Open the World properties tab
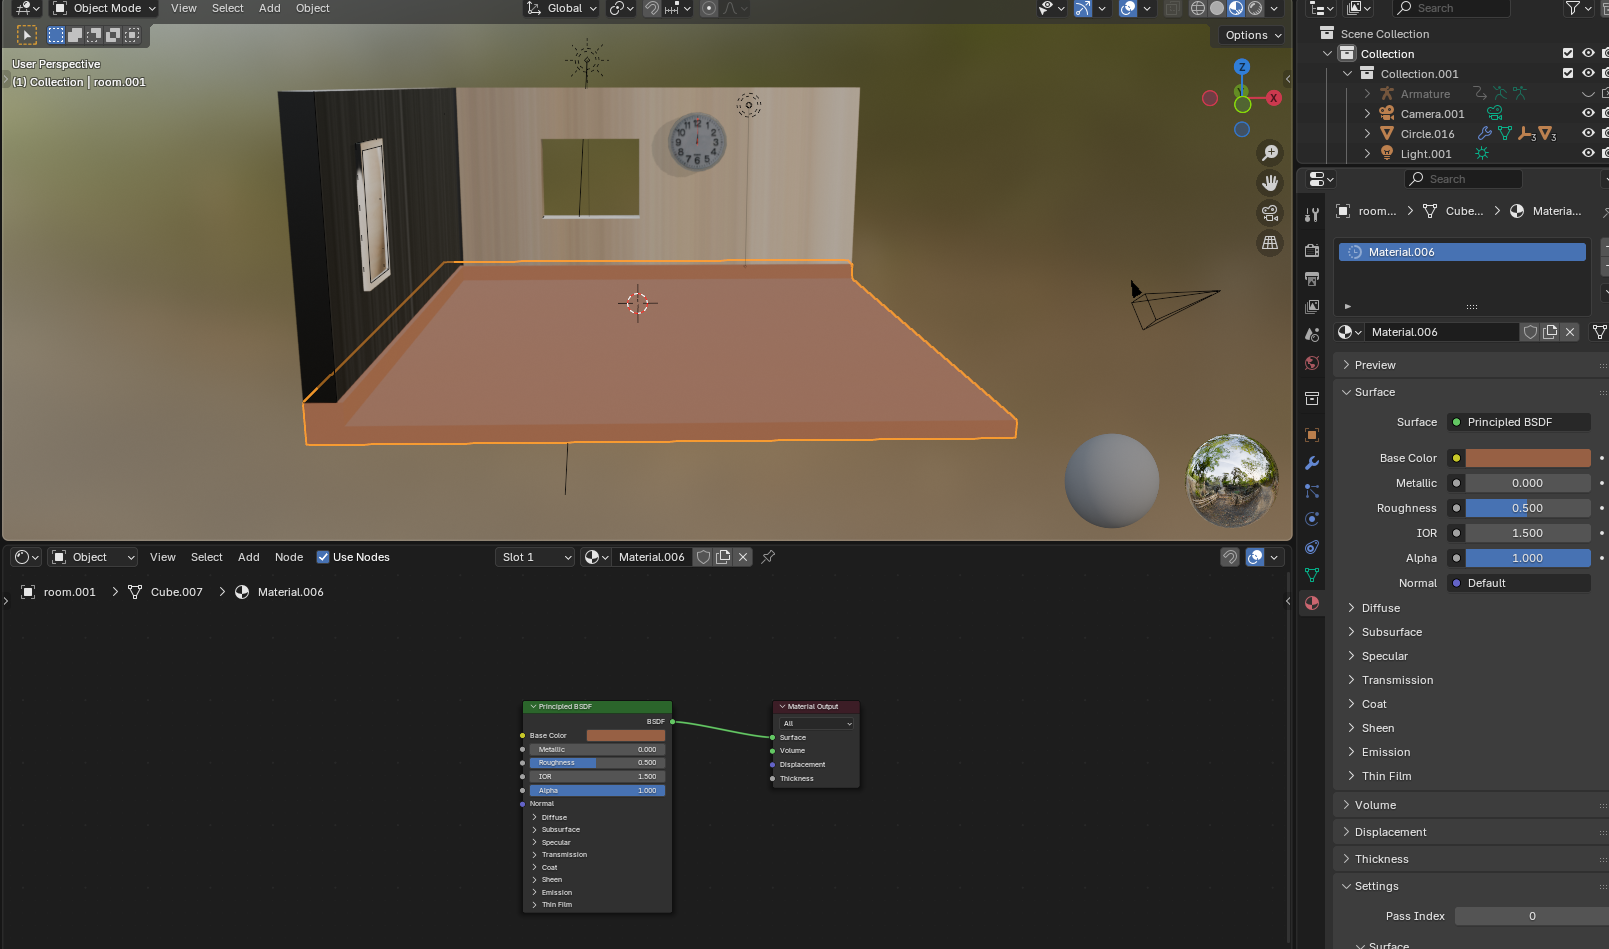The height and width of the screenshot is (949, 1609). point(1312,363)
